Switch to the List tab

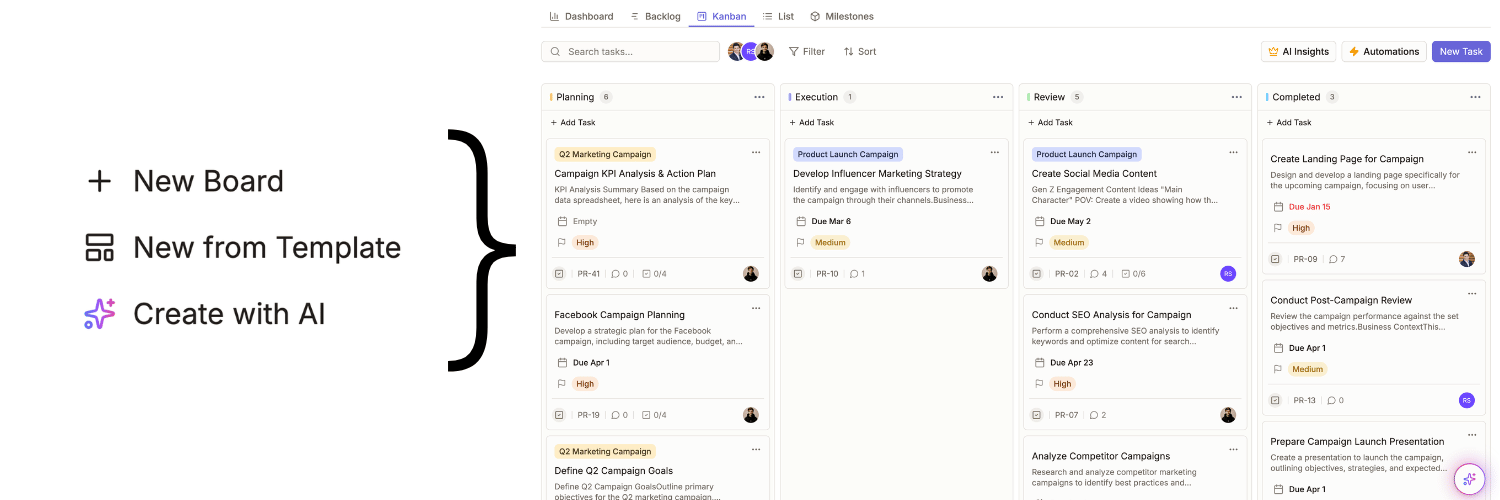(x=778, y=16)
